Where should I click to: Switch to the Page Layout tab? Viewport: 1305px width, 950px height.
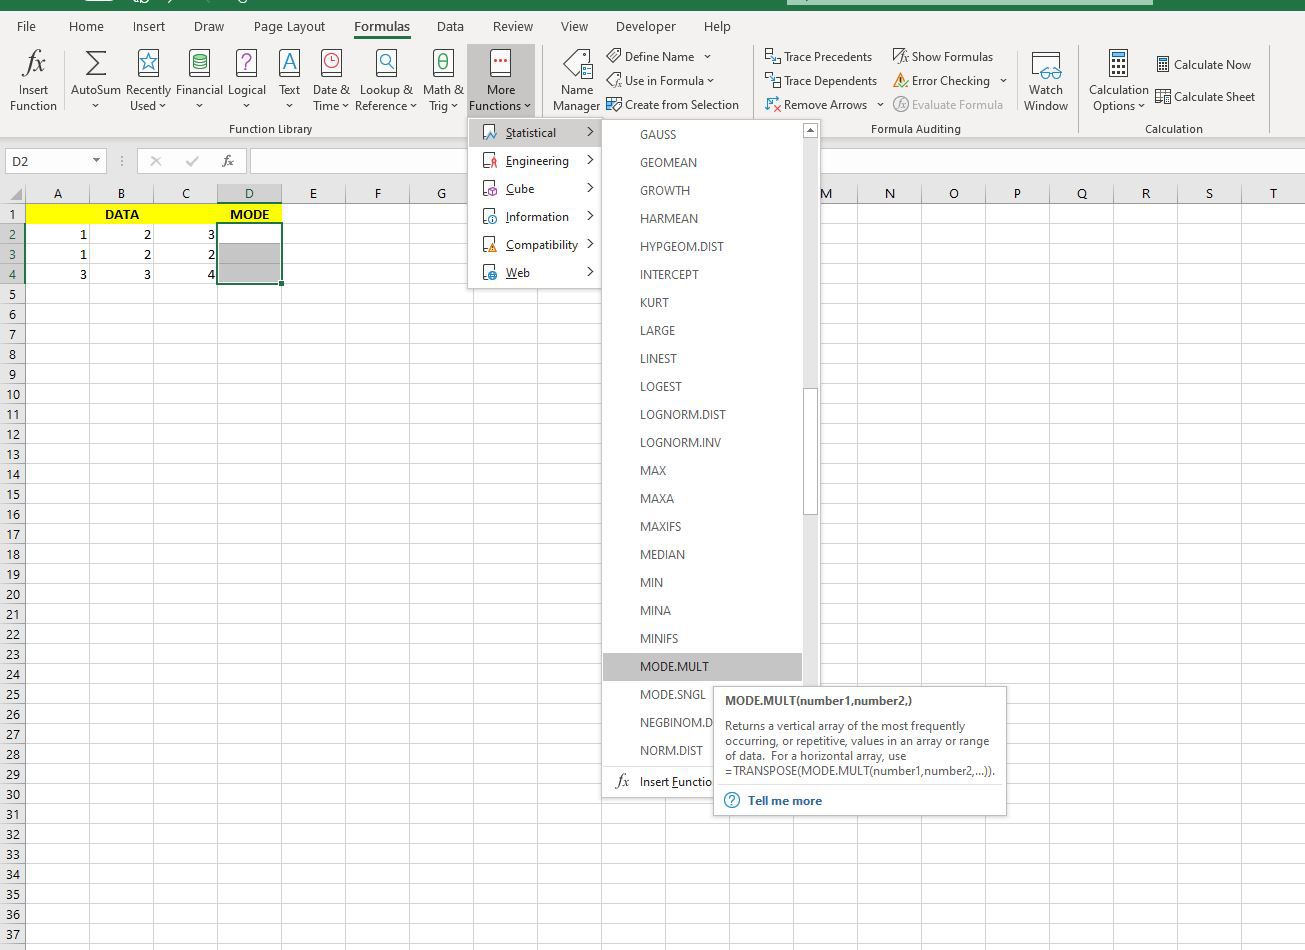[289, 27]
